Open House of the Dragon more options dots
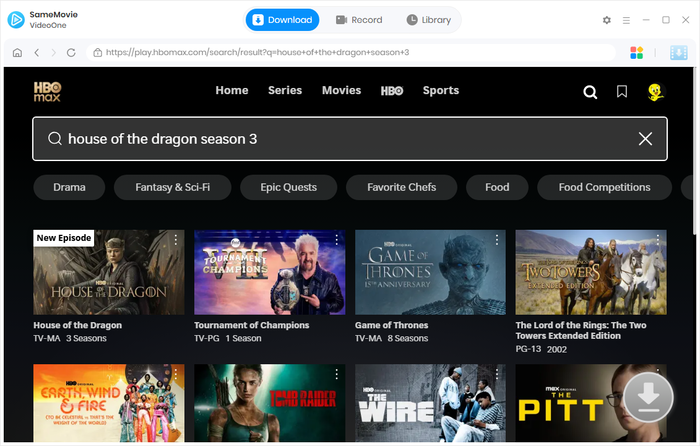 [x=176, y=240]
